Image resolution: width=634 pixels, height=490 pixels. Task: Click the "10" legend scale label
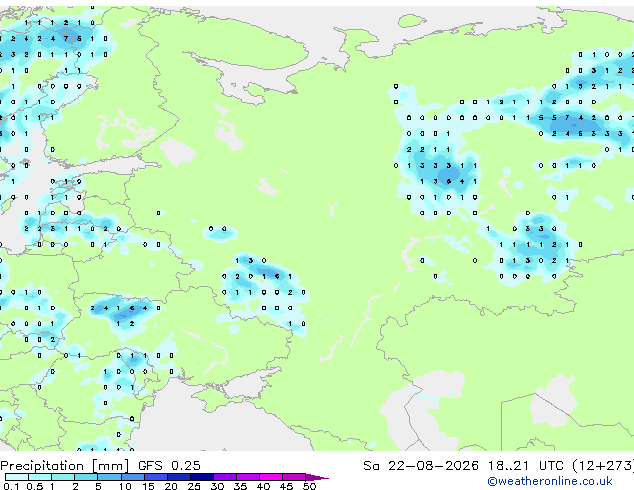point(125,486)
